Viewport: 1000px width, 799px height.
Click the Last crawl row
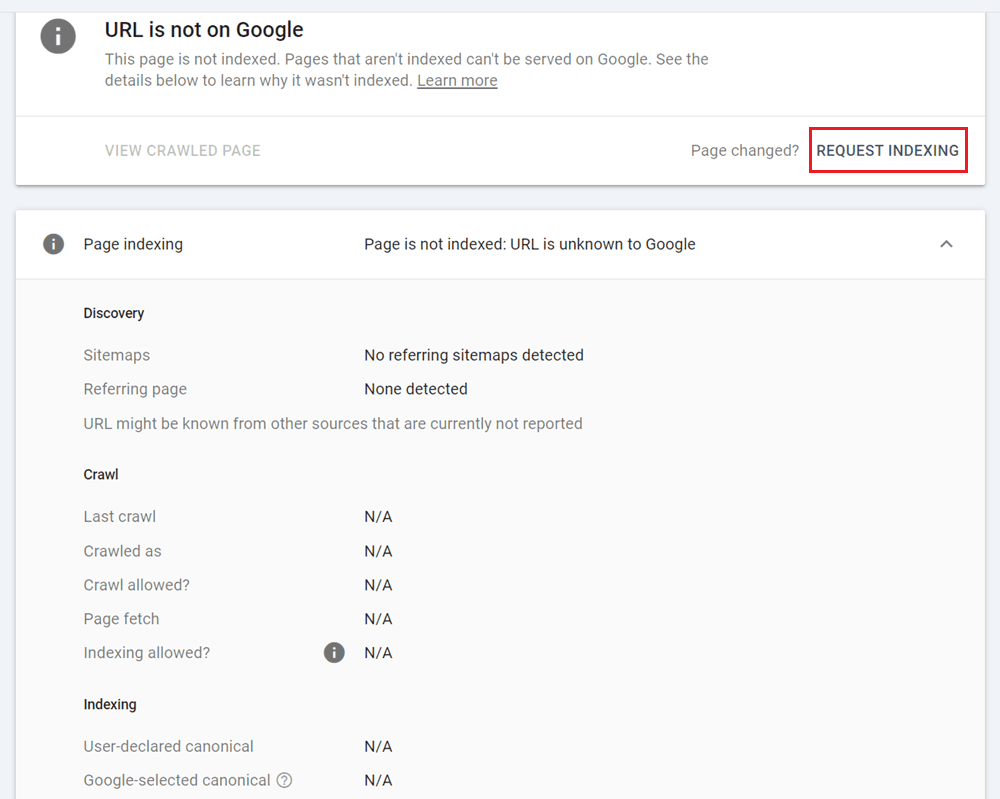119,516
